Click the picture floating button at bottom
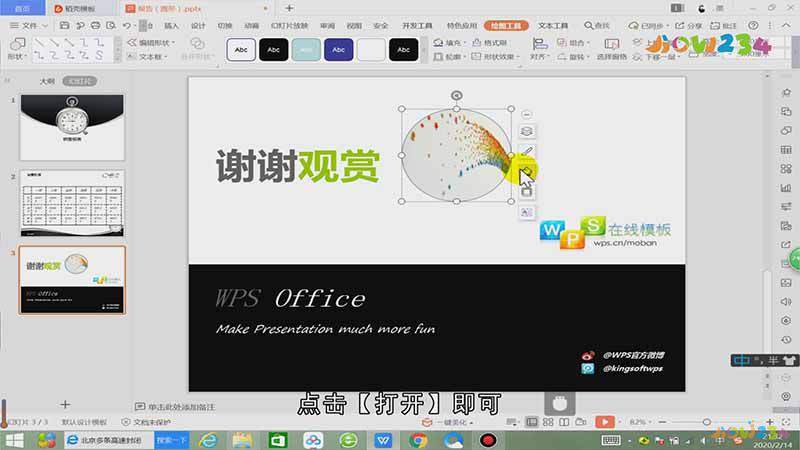 tap(527, 212)
